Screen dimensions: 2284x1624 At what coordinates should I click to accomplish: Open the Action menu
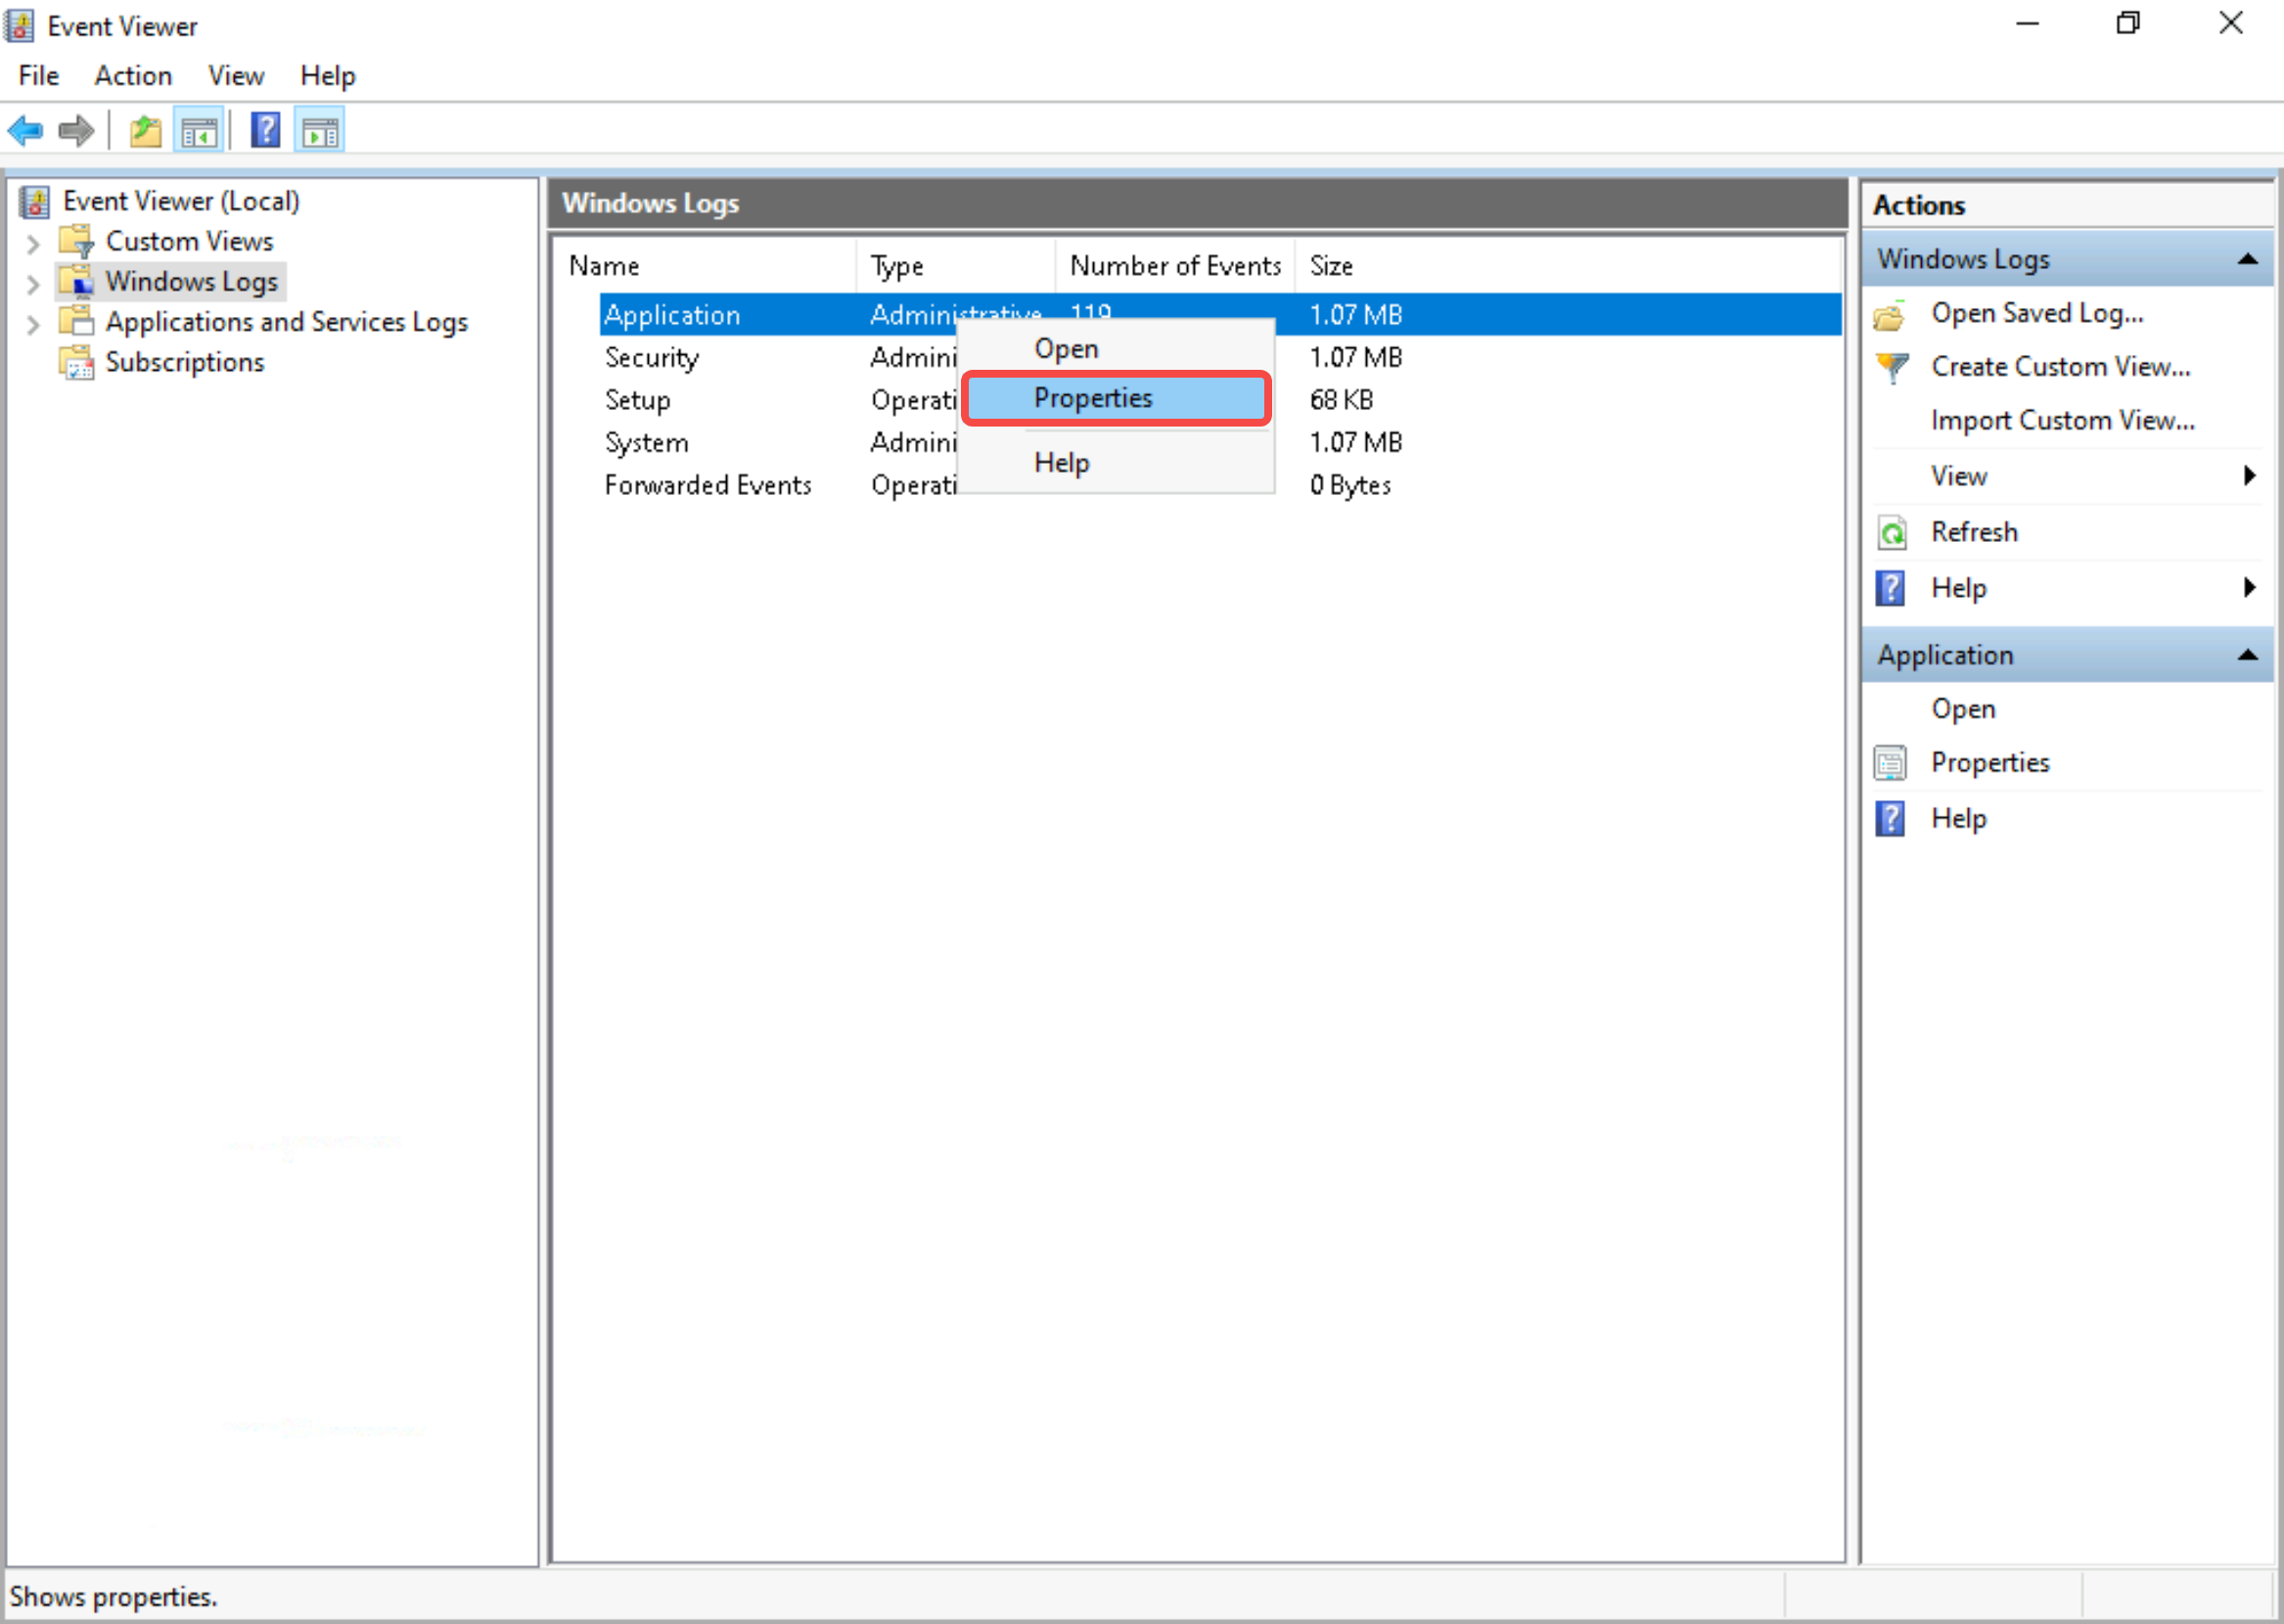[133, 76]
